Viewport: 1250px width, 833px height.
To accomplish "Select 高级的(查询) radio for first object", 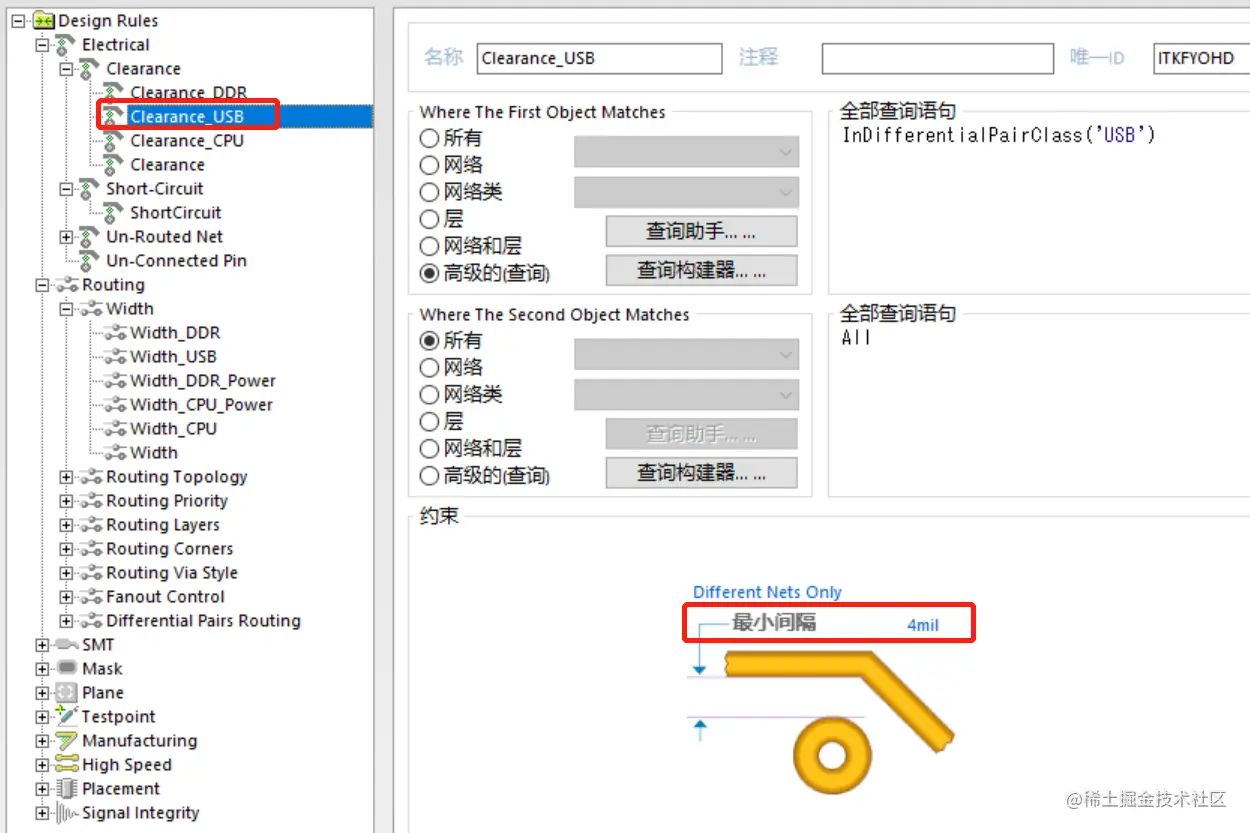I will 429,273.
